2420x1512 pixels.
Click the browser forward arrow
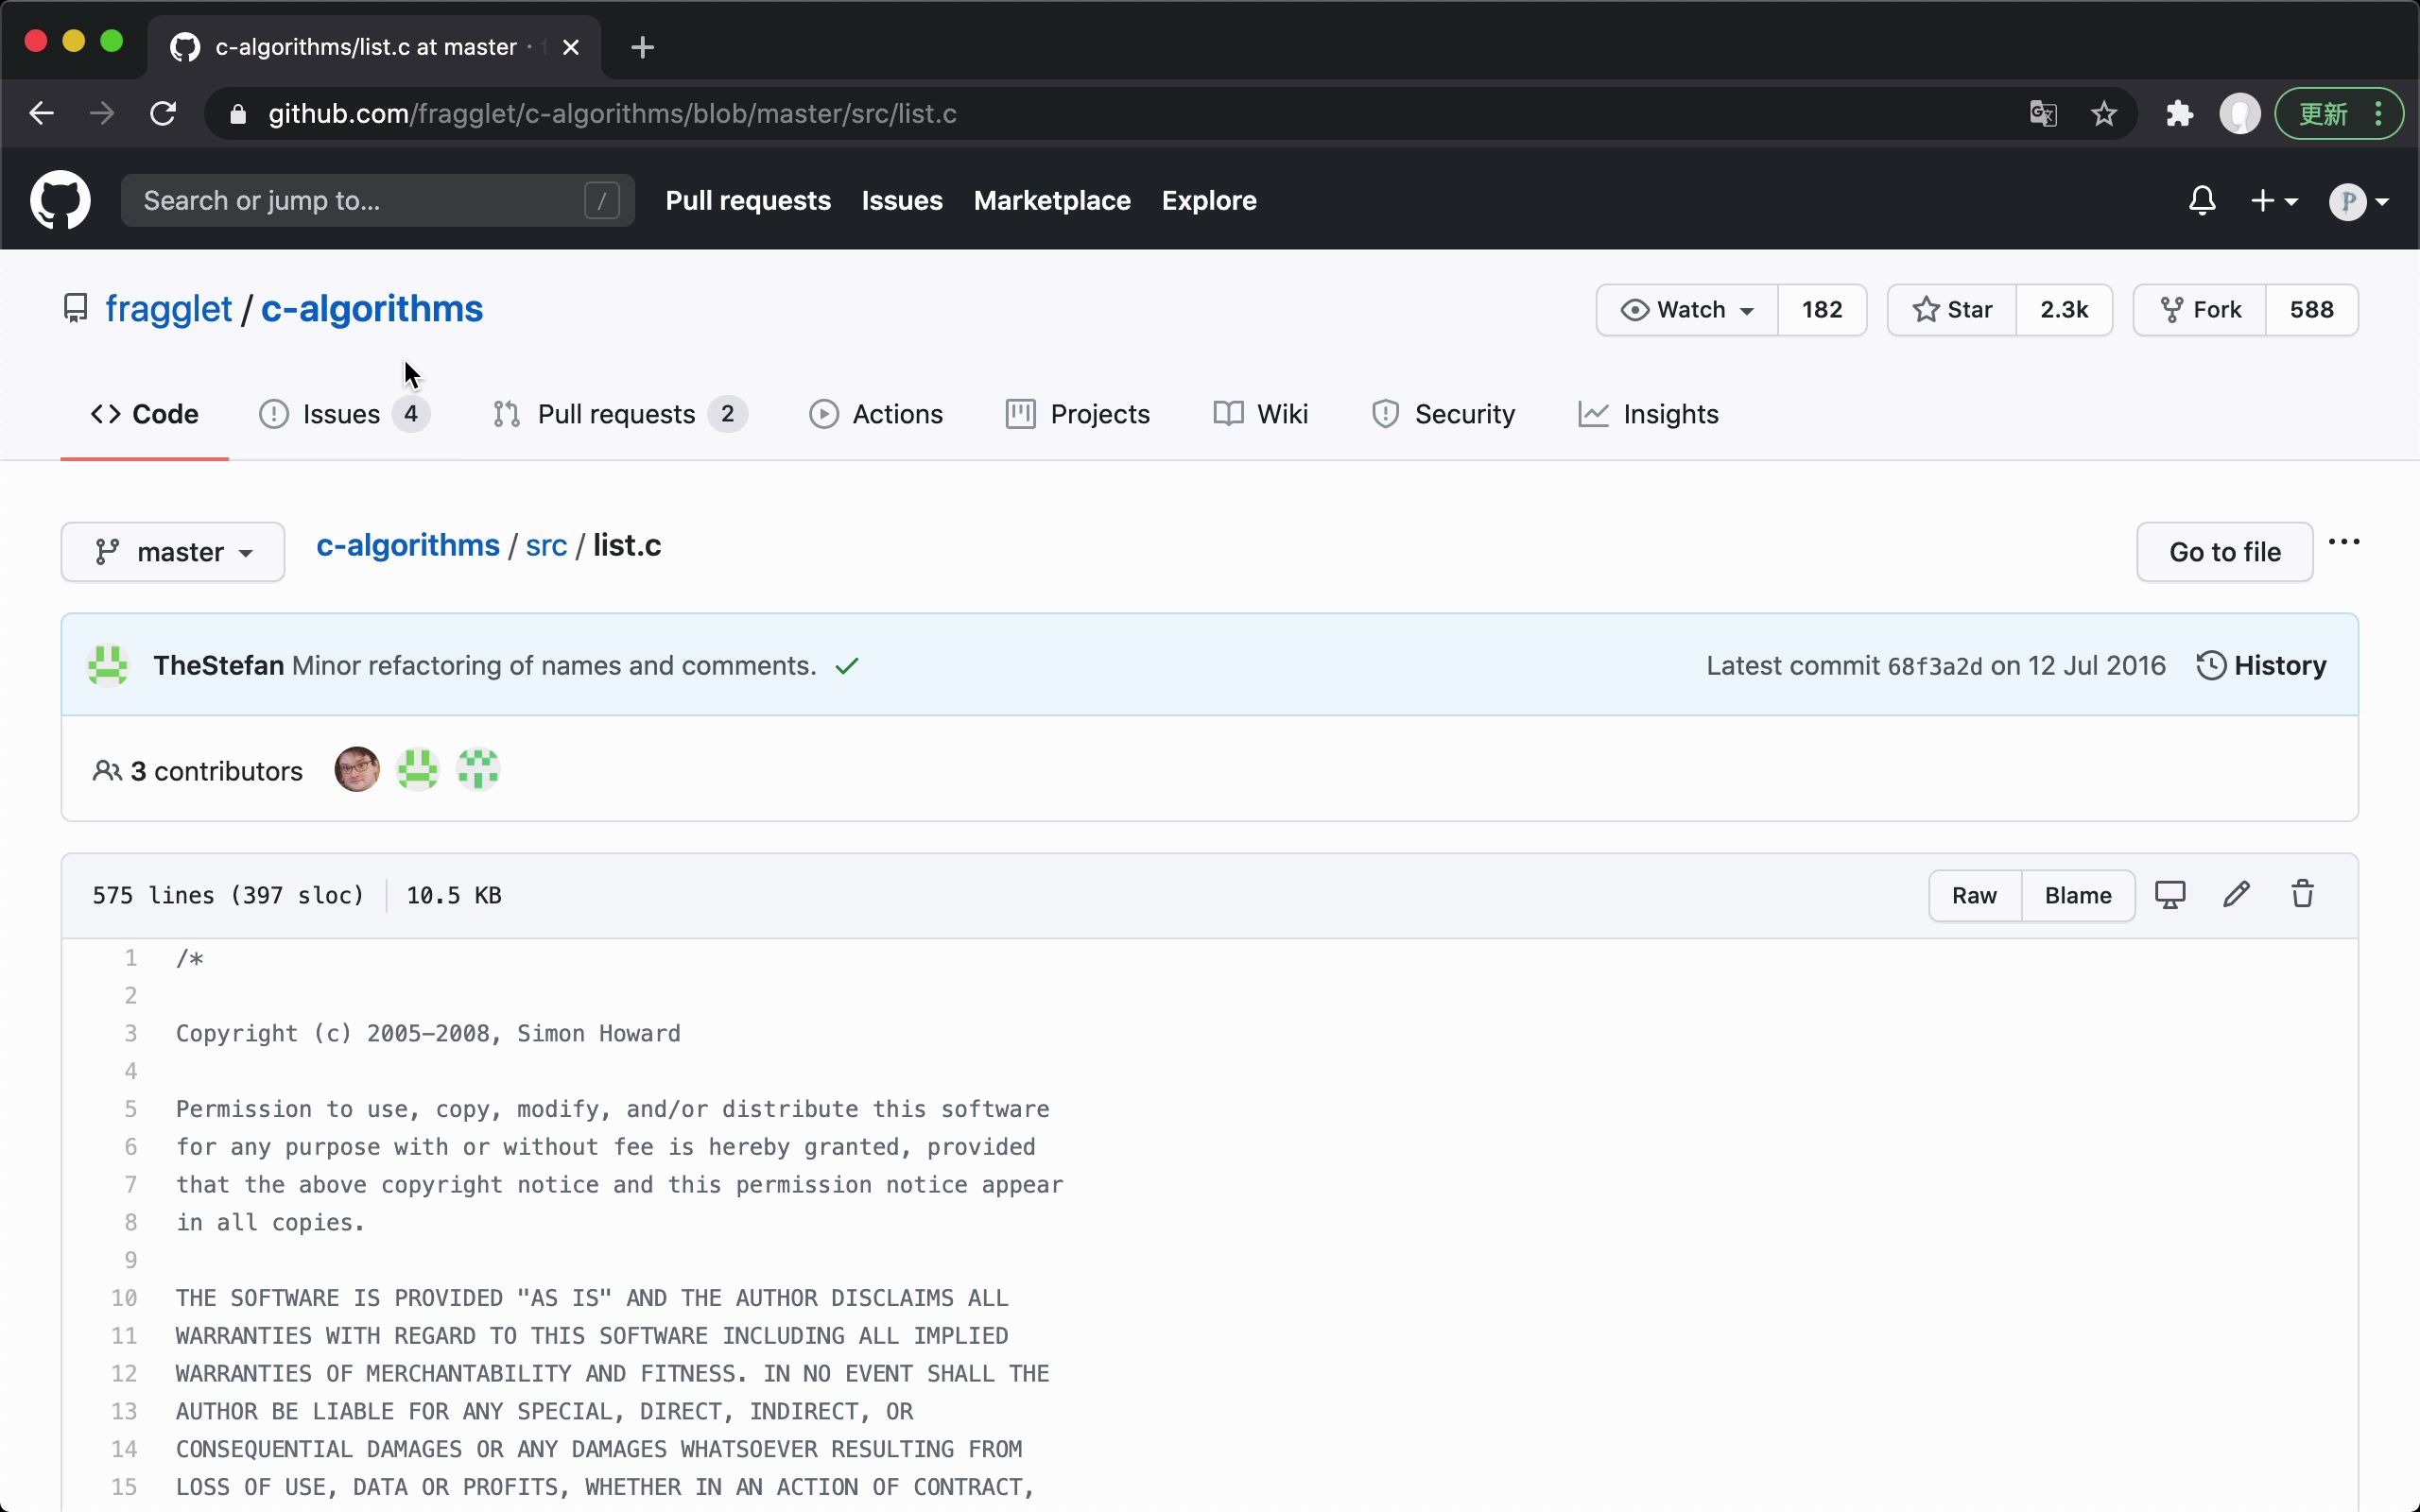click(102, 113)
